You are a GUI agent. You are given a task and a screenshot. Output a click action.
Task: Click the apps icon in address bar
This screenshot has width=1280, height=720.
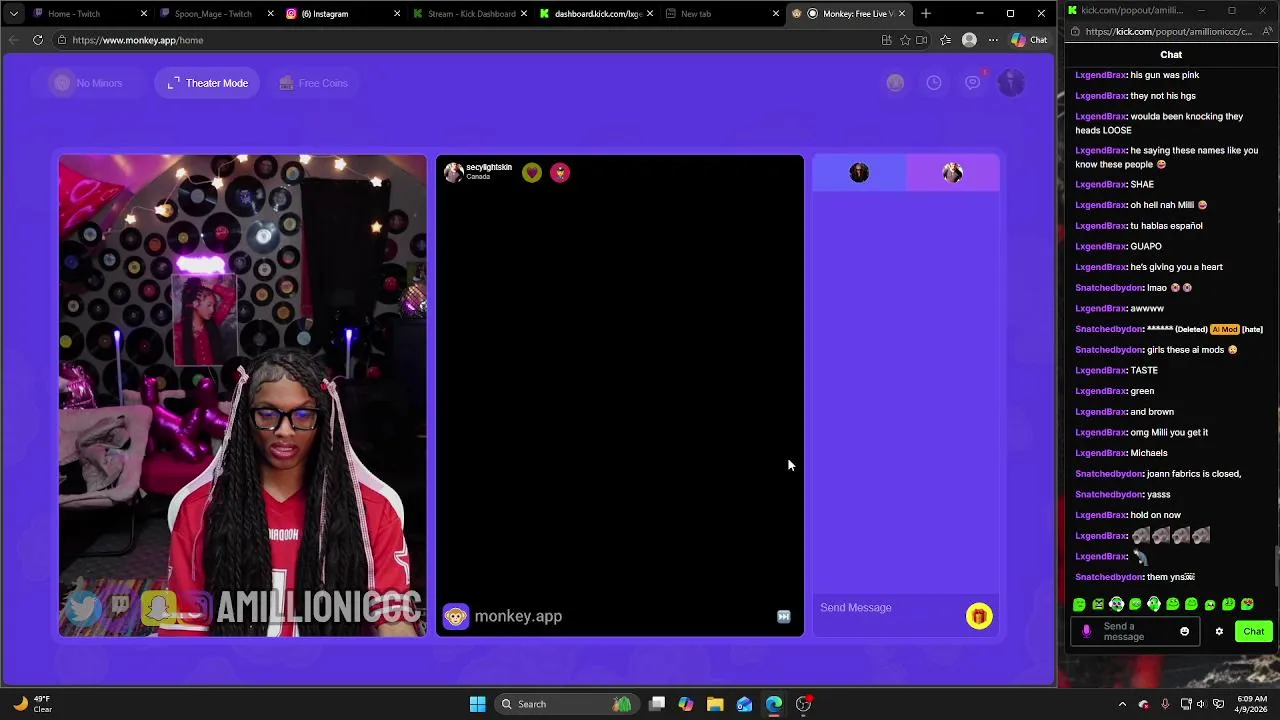(x=887, y=40)
